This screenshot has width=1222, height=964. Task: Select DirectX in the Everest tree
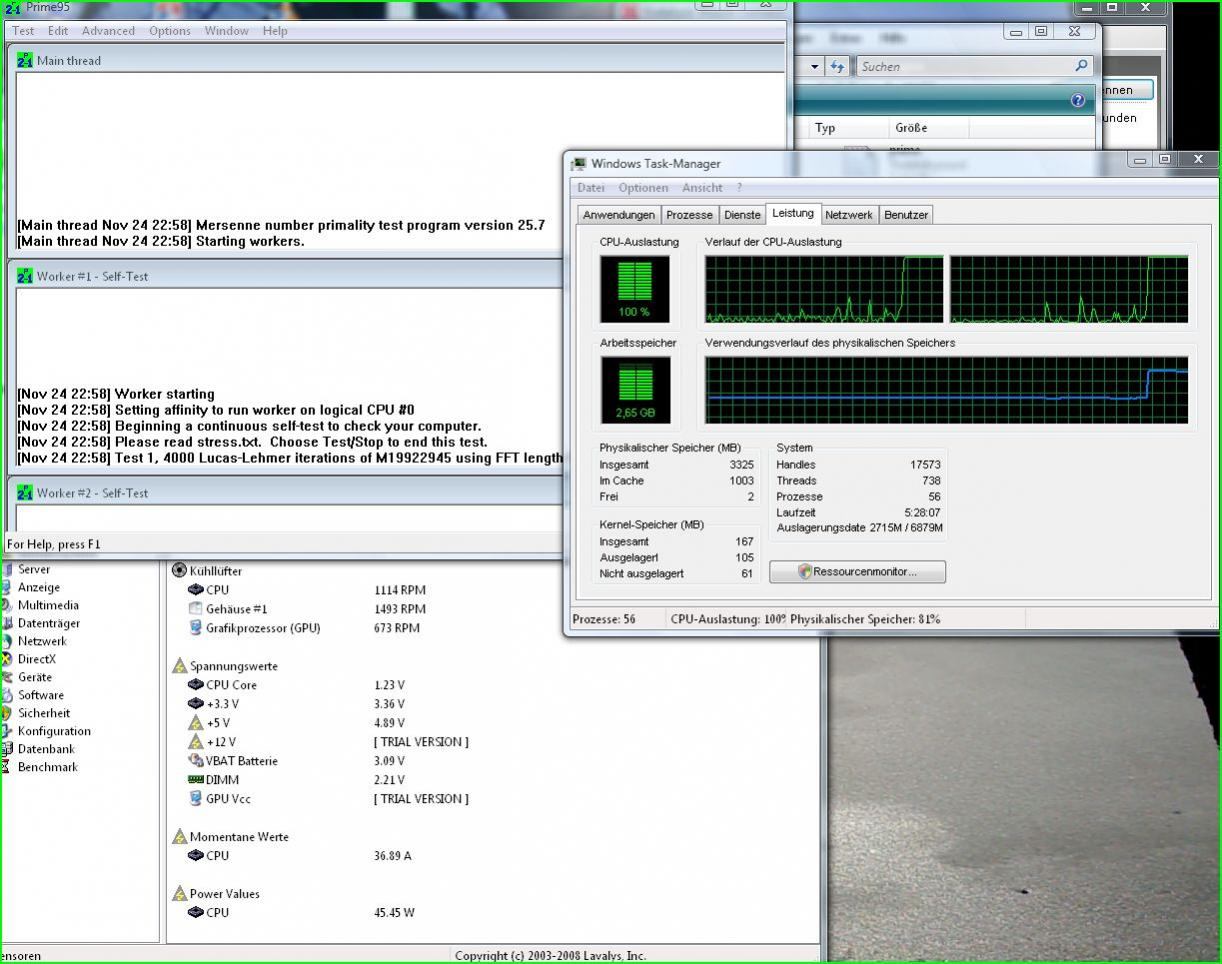coord(37,659)
